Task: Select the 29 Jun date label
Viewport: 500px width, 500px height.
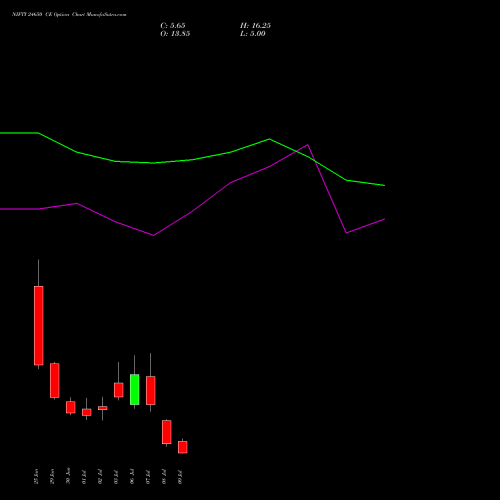Action: [x=52, y=476]
